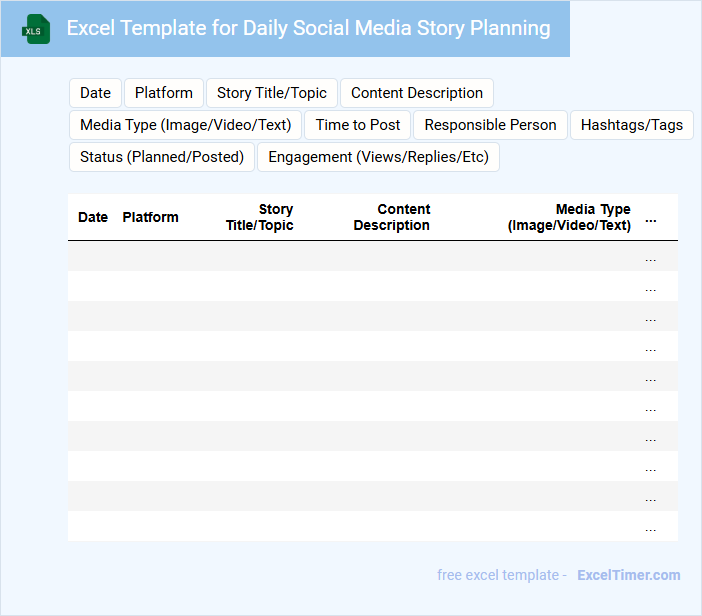The image size is (702, 616).
Task: Click the Content Description column header
Action: (x=392, y=217)
